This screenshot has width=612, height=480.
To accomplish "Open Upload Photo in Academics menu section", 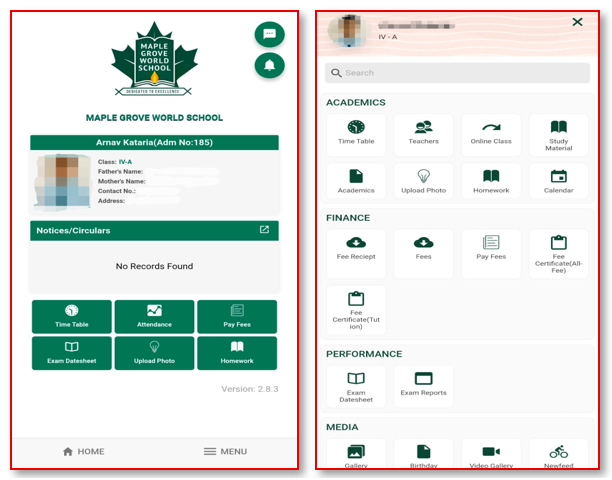I will (423, 181).
